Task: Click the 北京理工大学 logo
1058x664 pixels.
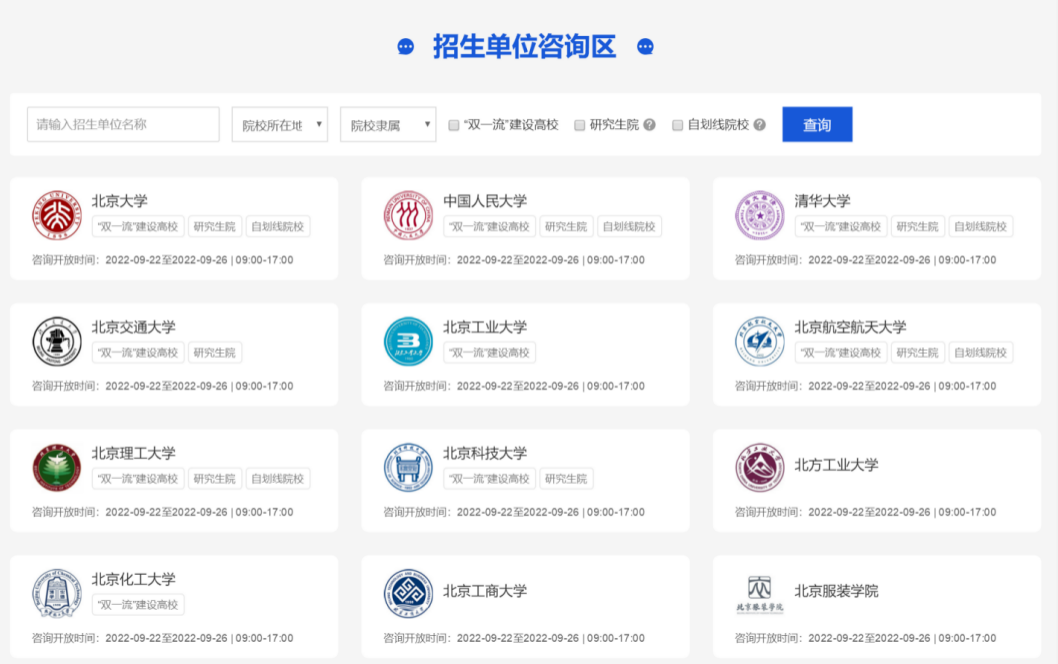Action: 57,468
